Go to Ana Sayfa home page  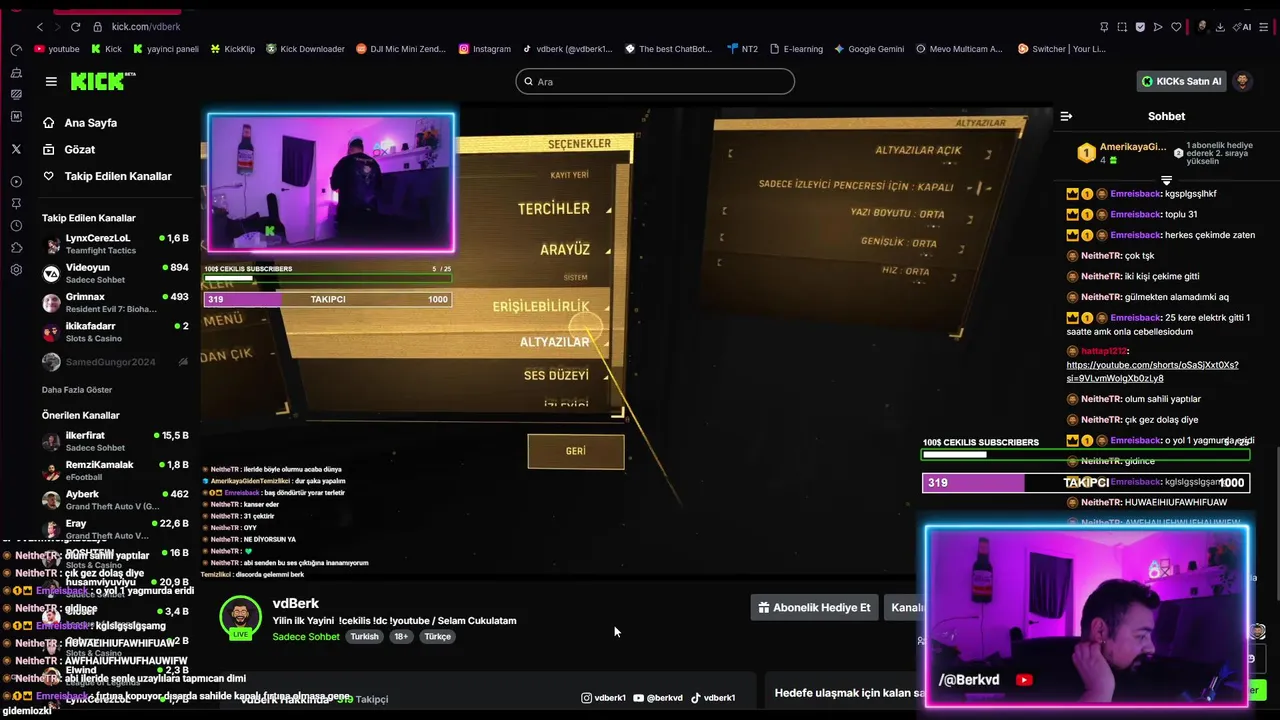pos(80,123)
